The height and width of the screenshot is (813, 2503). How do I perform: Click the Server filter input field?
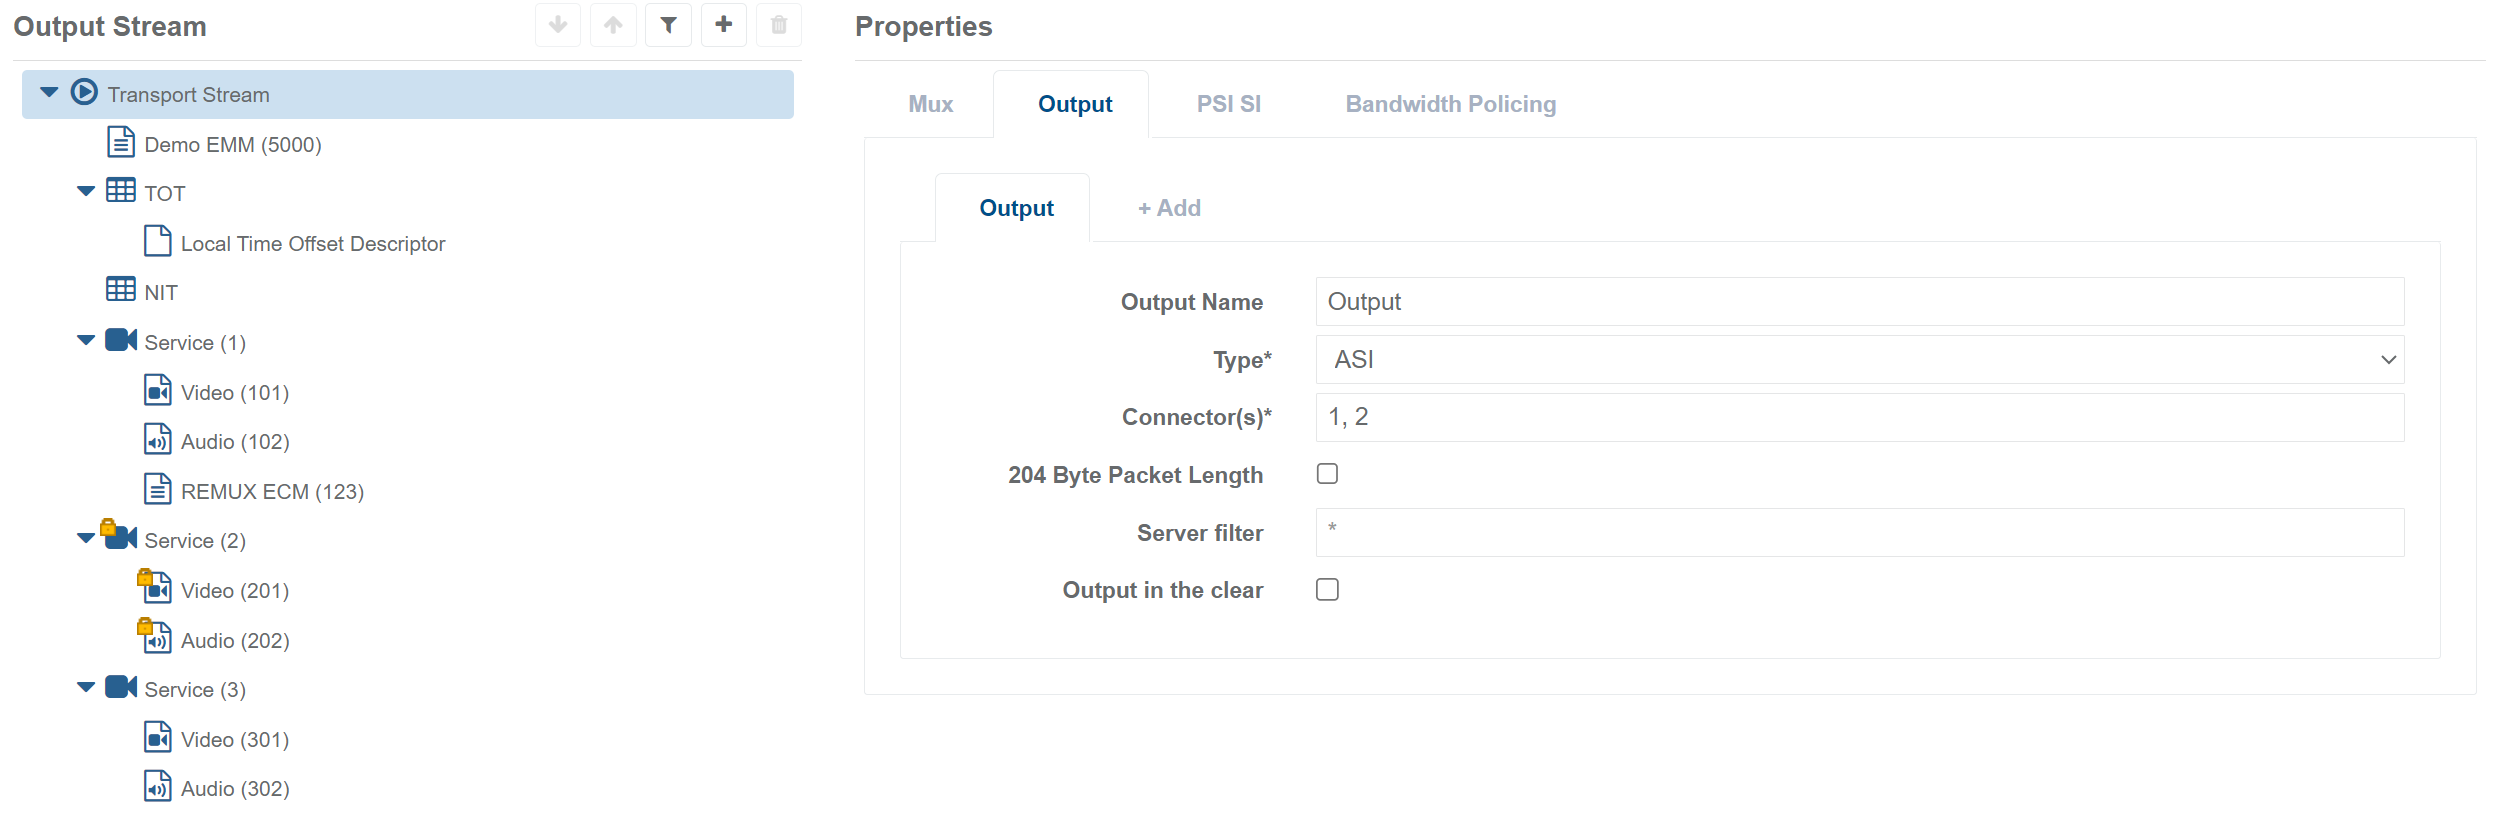pyautogui.click(x=1859, y=533)
